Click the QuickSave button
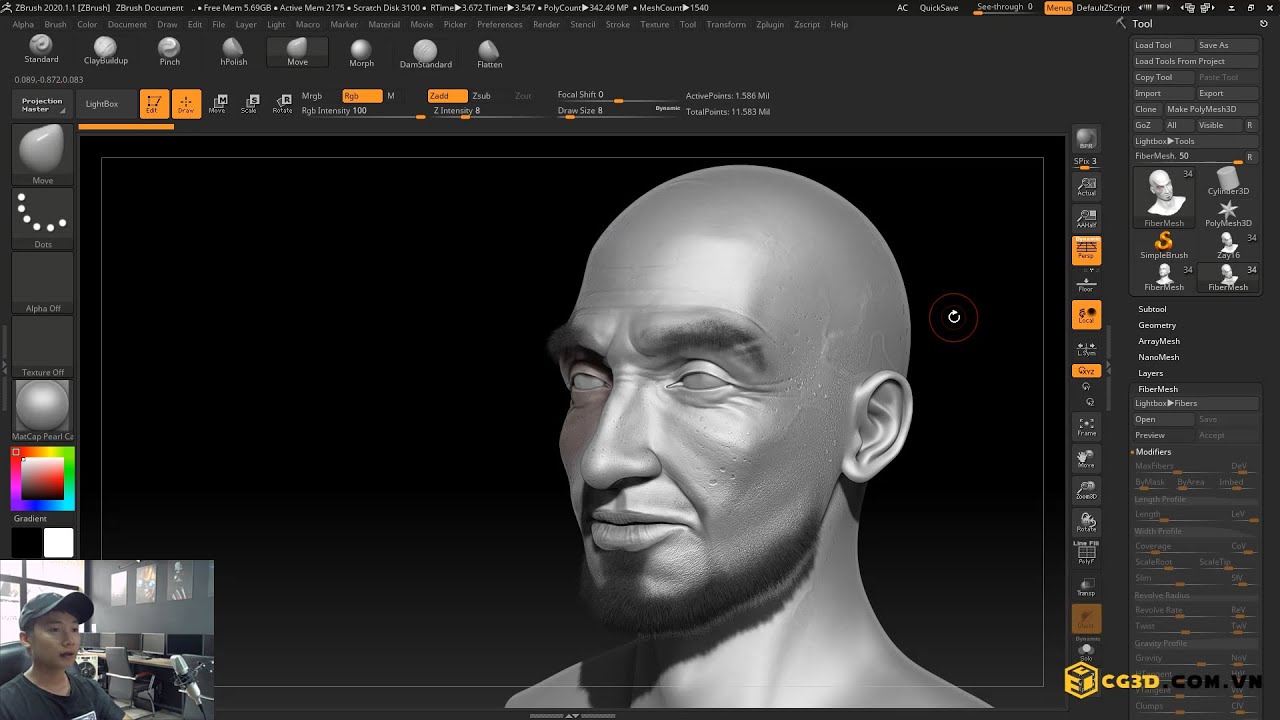The width and height of the screenshot is (1280, 720). click(x=939, y=8)
